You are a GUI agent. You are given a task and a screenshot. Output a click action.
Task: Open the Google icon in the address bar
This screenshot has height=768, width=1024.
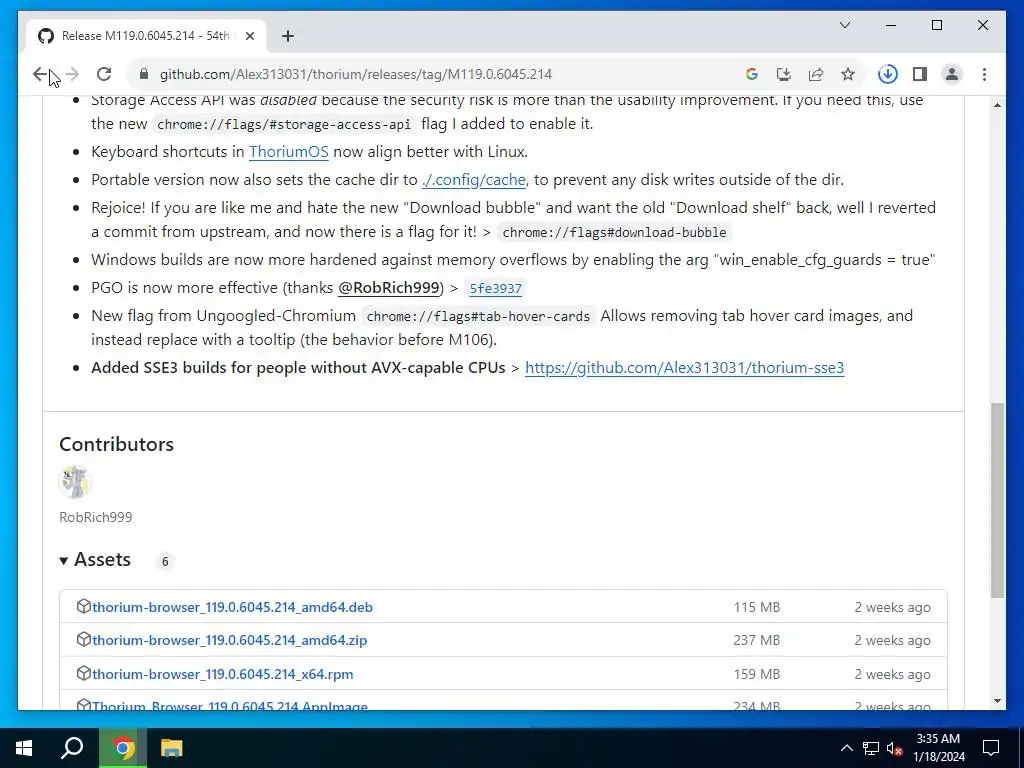[752, 74]
